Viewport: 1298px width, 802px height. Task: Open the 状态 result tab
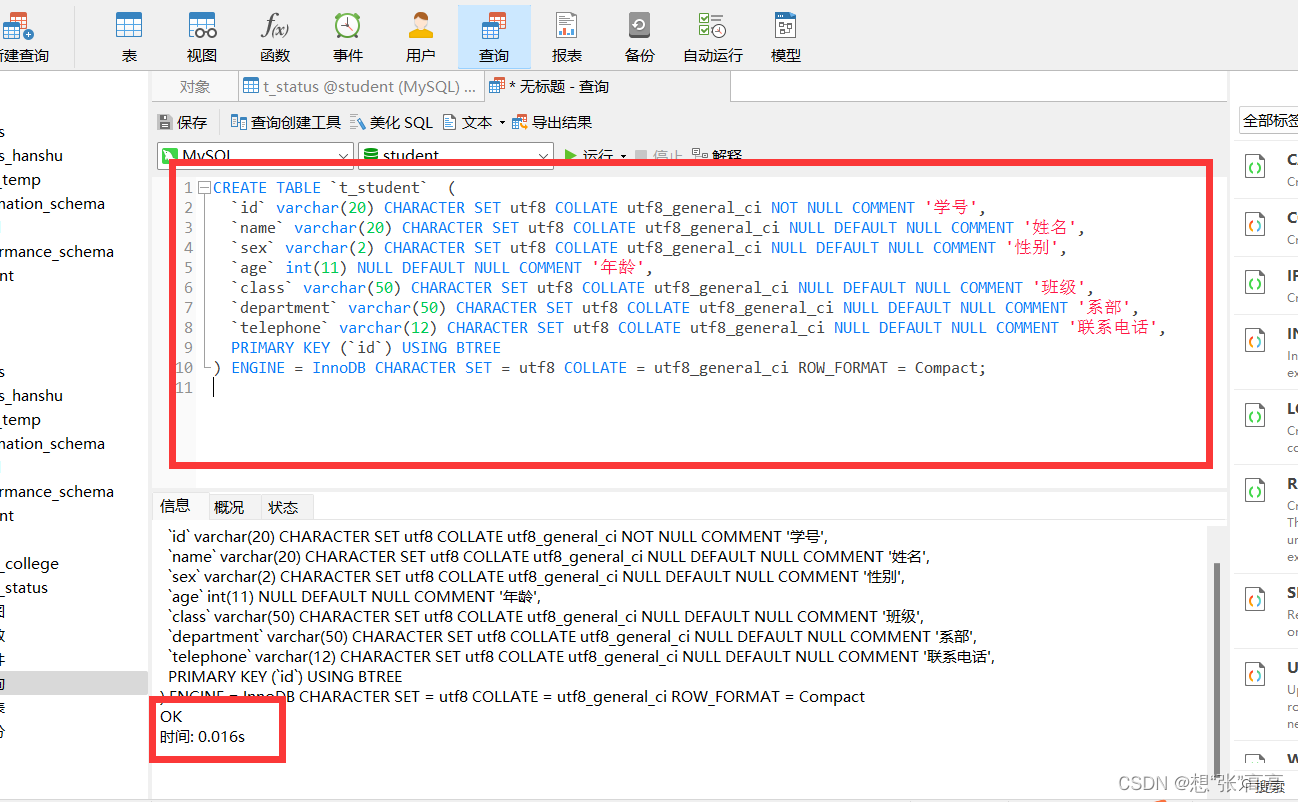coord(283,507)
